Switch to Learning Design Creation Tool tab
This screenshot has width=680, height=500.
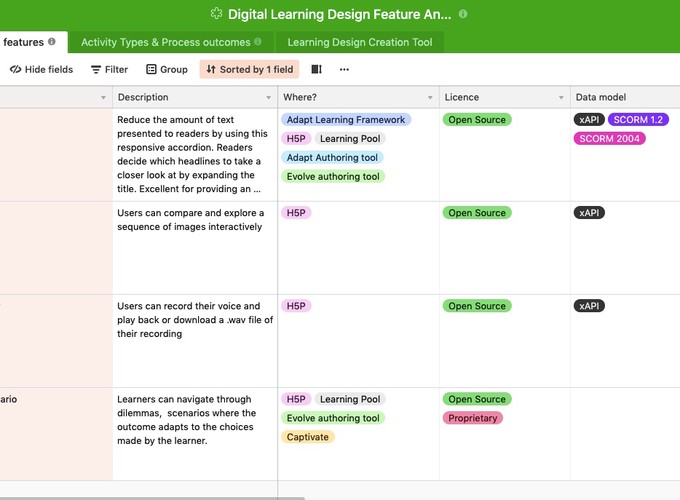360,42
